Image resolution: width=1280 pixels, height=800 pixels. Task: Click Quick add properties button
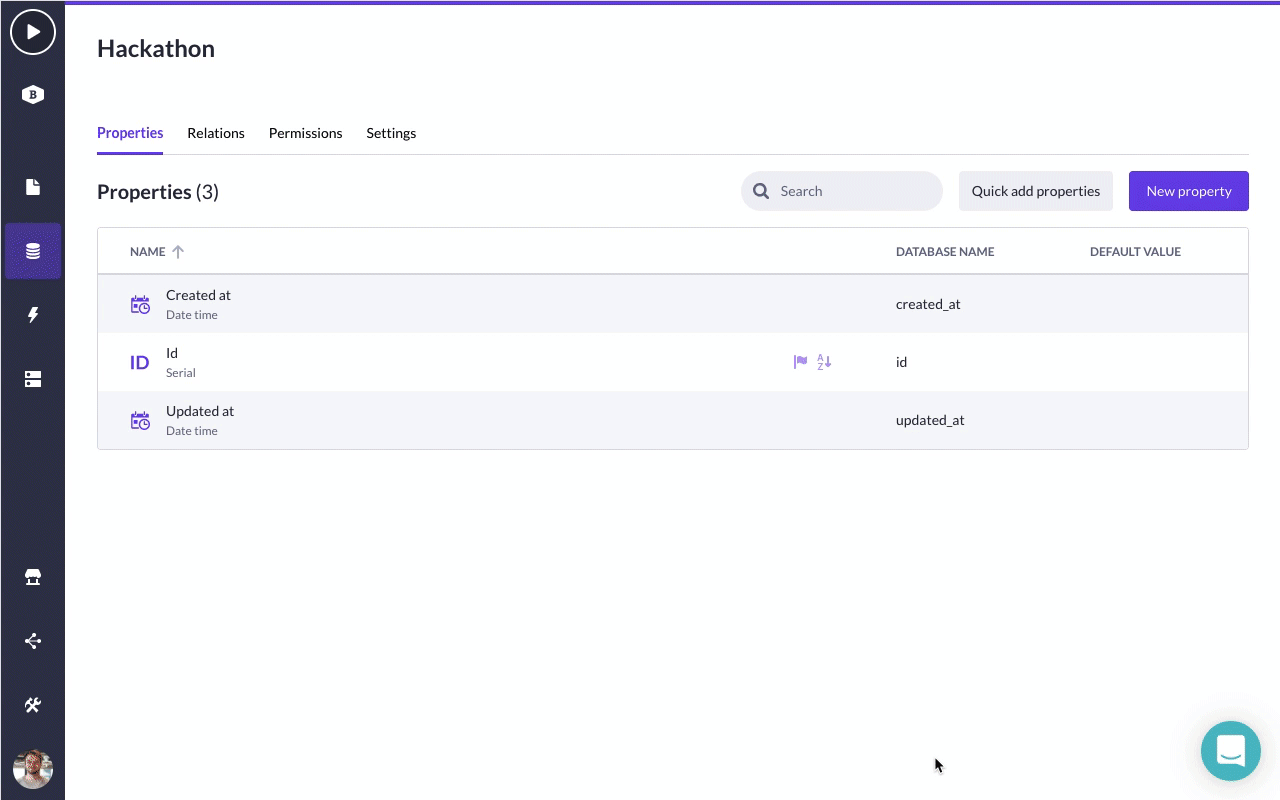pos(1035,191)
